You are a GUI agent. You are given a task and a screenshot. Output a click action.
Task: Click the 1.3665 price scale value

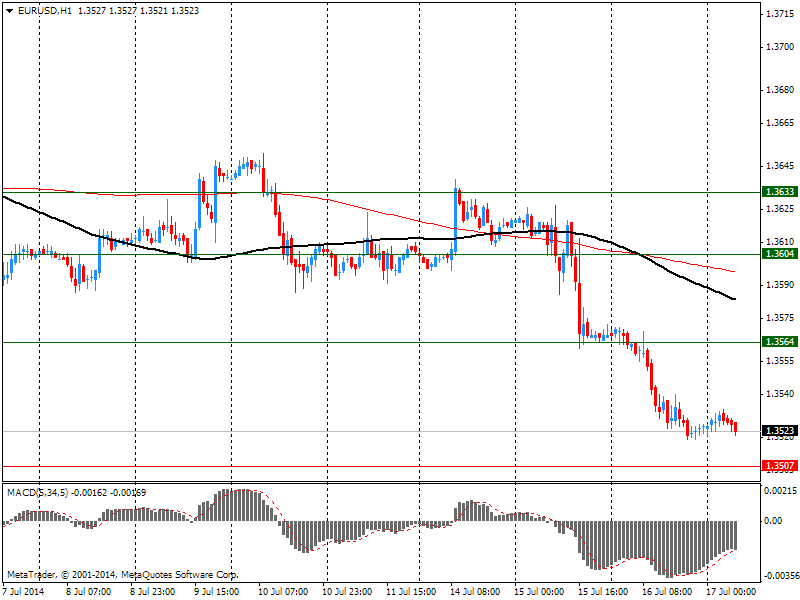tap(780, 123)
